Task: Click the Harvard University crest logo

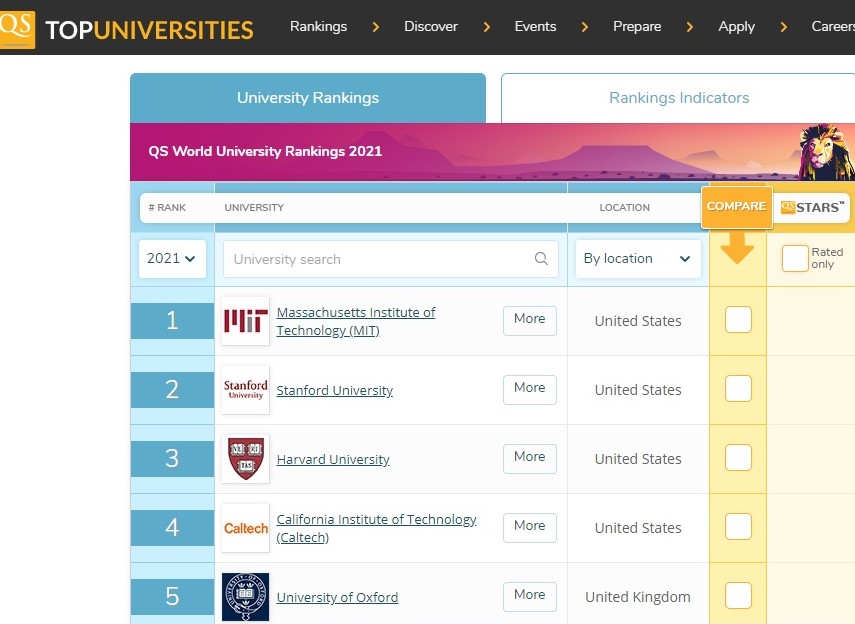Action: [245, 459]
